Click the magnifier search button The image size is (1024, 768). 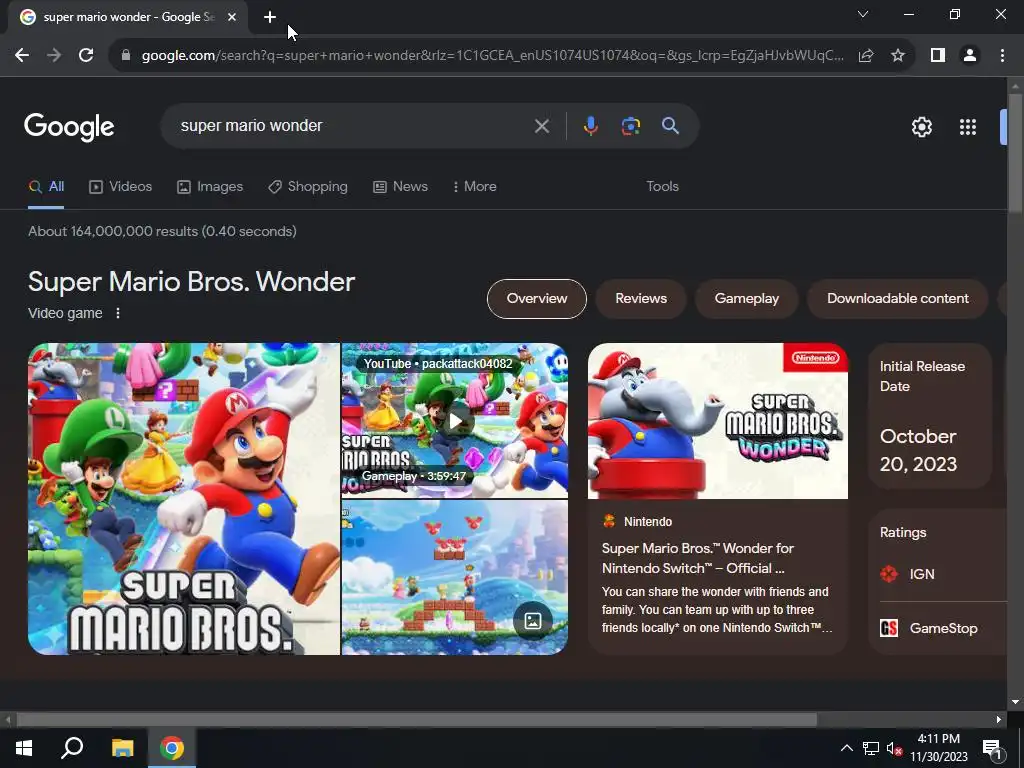pos(670,125)
